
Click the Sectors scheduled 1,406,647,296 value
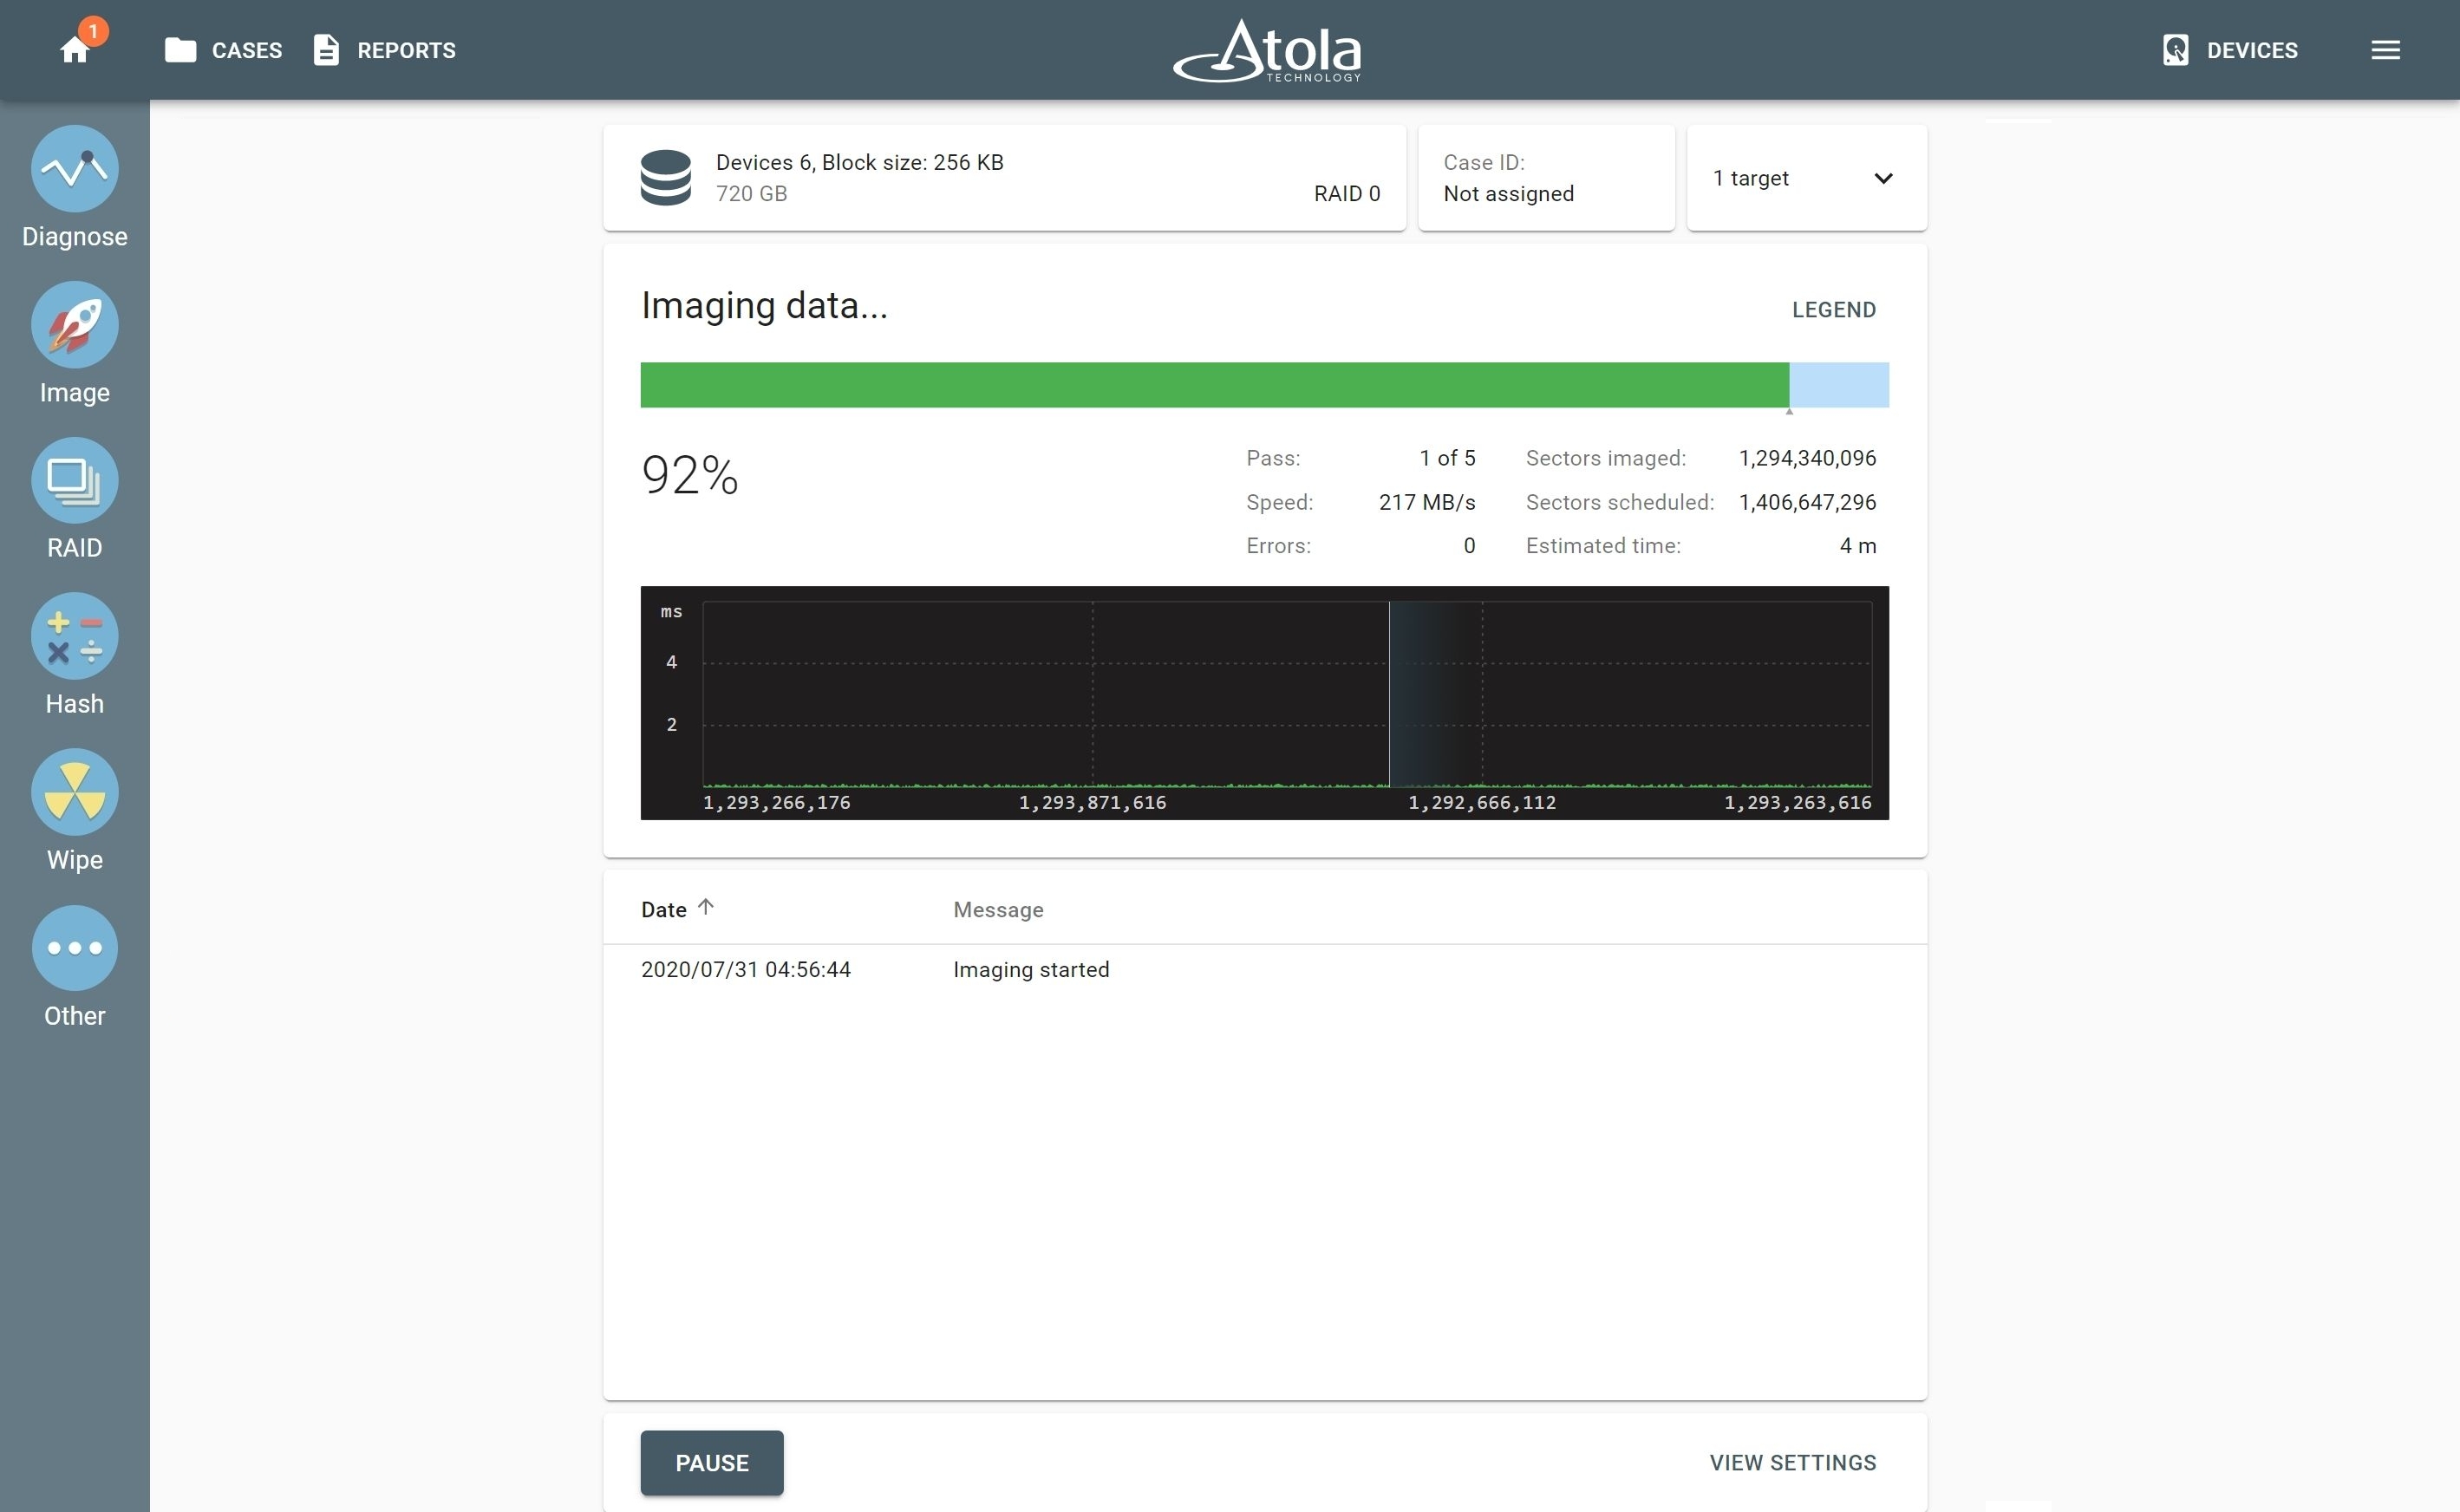point(1807,502)
